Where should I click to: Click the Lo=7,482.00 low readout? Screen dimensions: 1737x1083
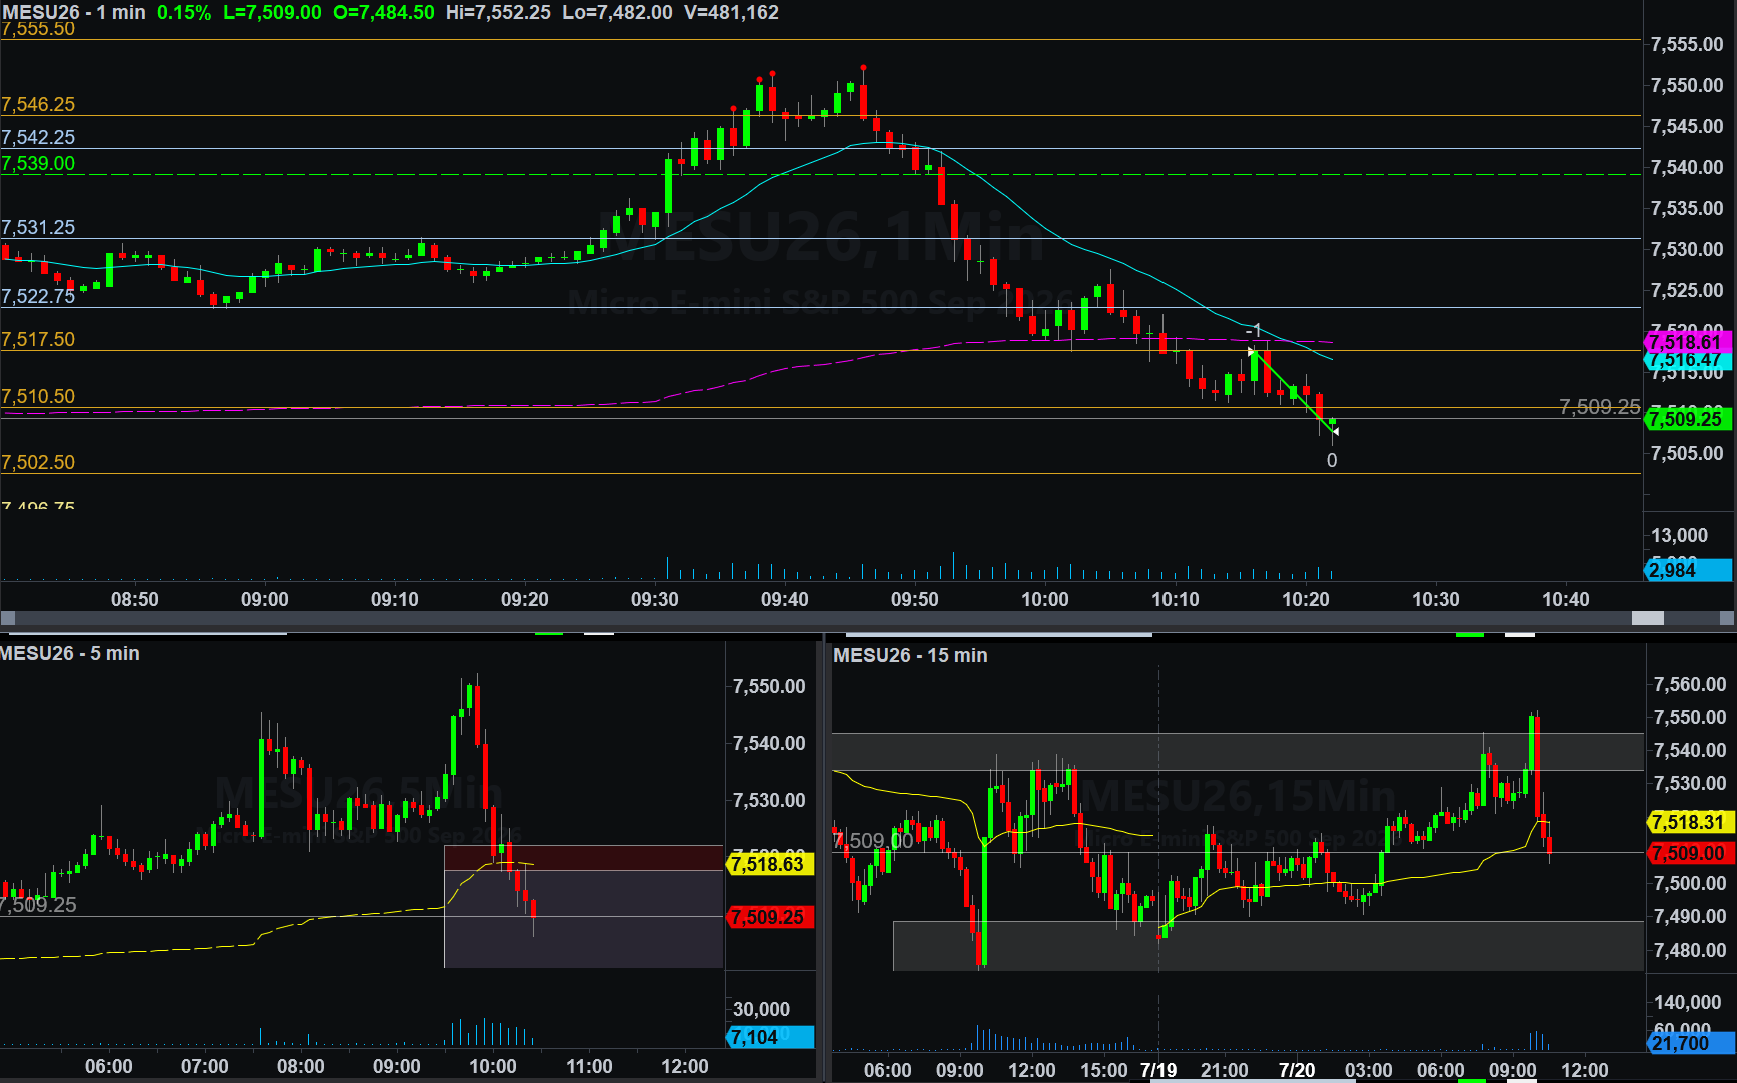[x=617, y=12]
